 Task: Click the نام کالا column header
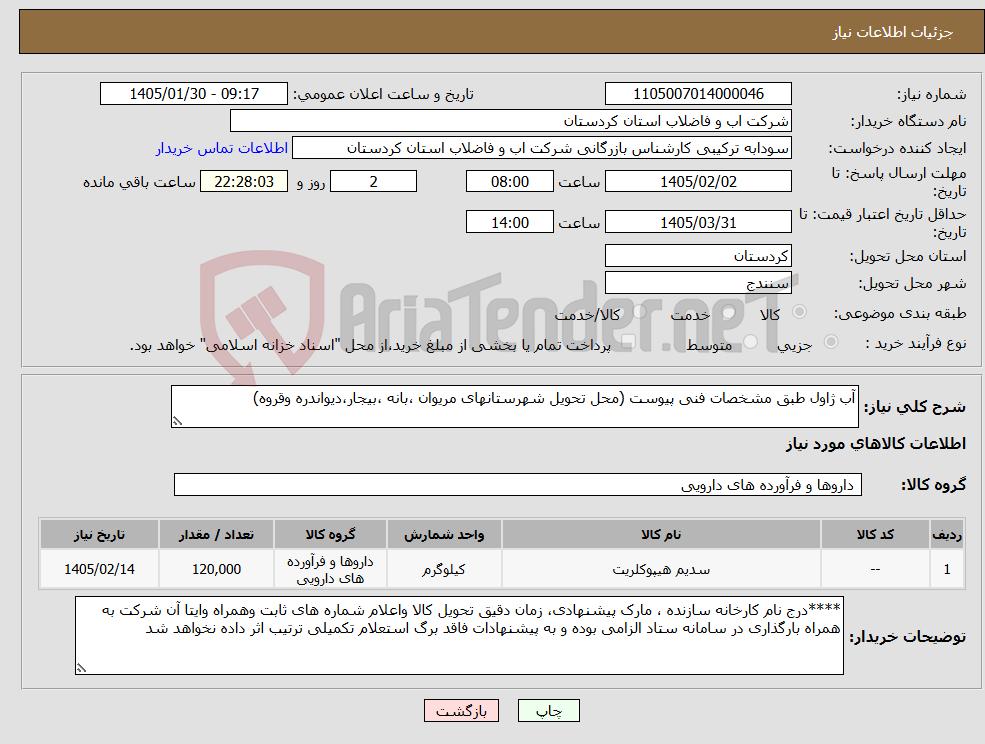click(x=661, y=534)
